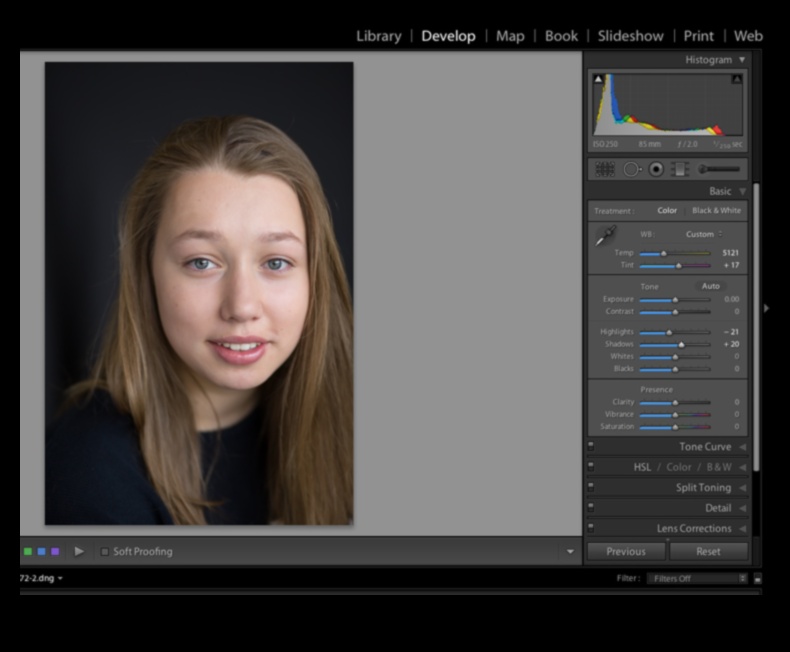Click the Previous button
The height and width of the screenshot is (652, 790).
point(626,551)
